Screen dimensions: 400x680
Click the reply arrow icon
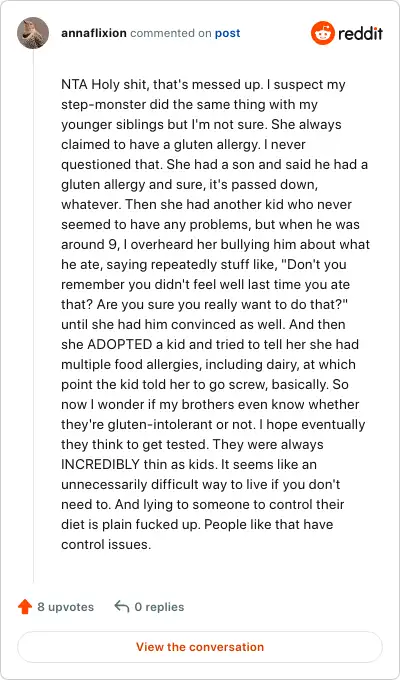tap(122, 606)
